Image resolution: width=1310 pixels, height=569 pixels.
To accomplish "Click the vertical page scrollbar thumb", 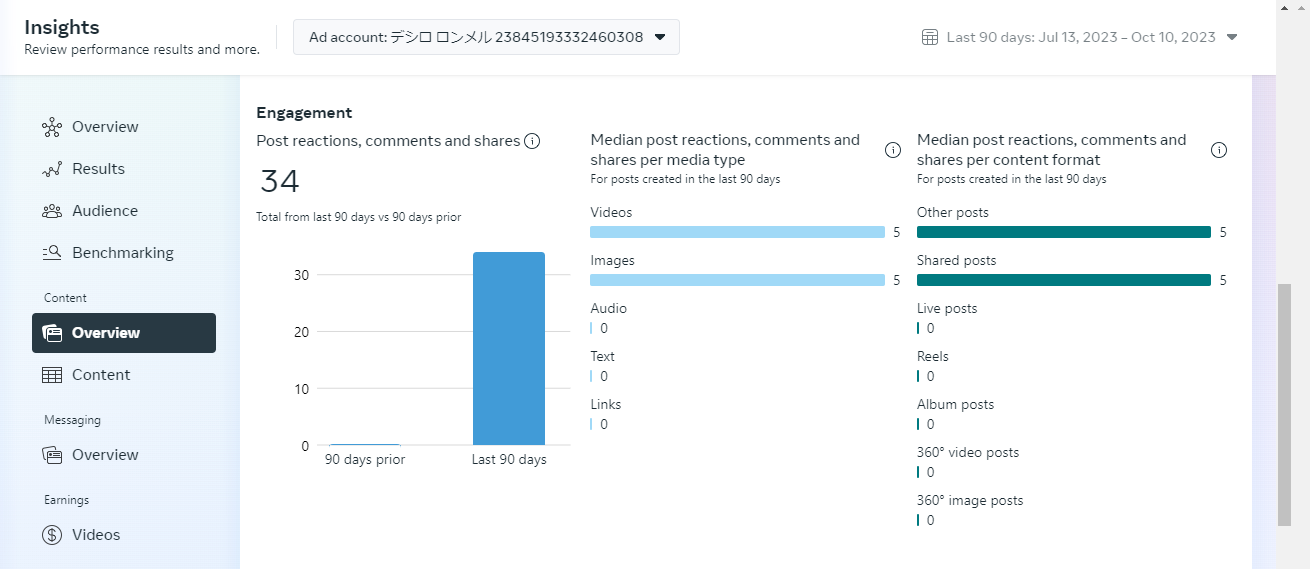I will pos(1284,404).
